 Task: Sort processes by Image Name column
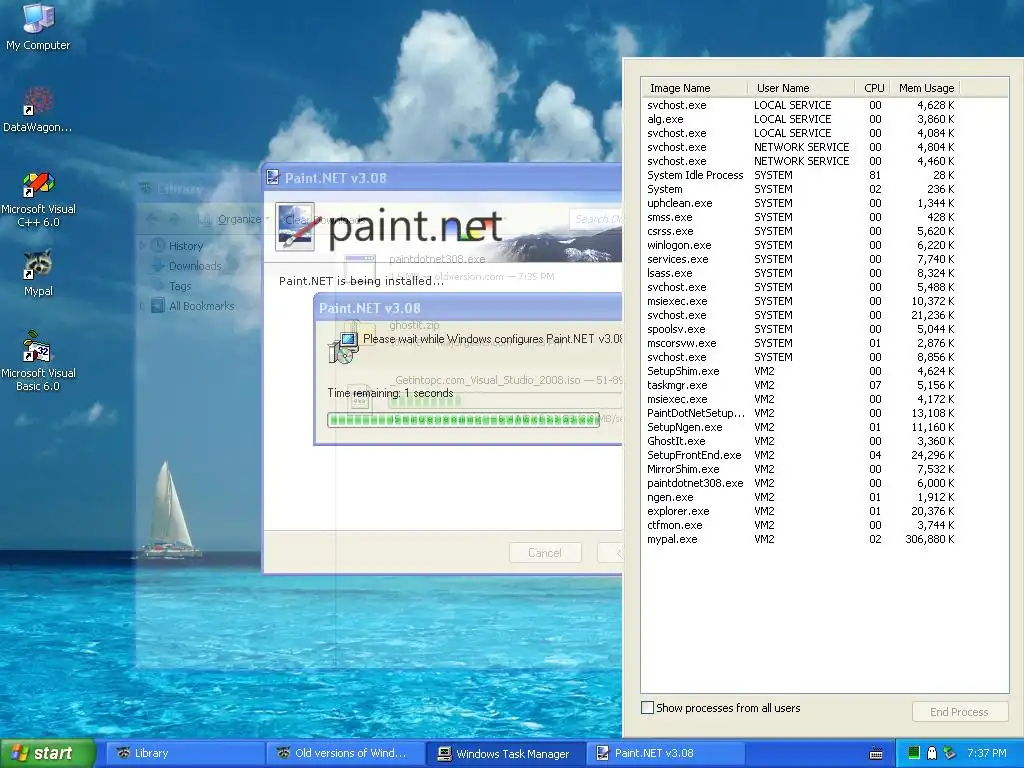point(695,88)
